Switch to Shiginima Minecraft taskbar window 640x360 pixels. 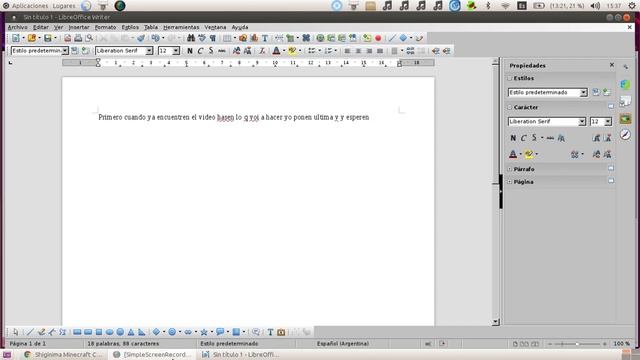pos(63,355)
